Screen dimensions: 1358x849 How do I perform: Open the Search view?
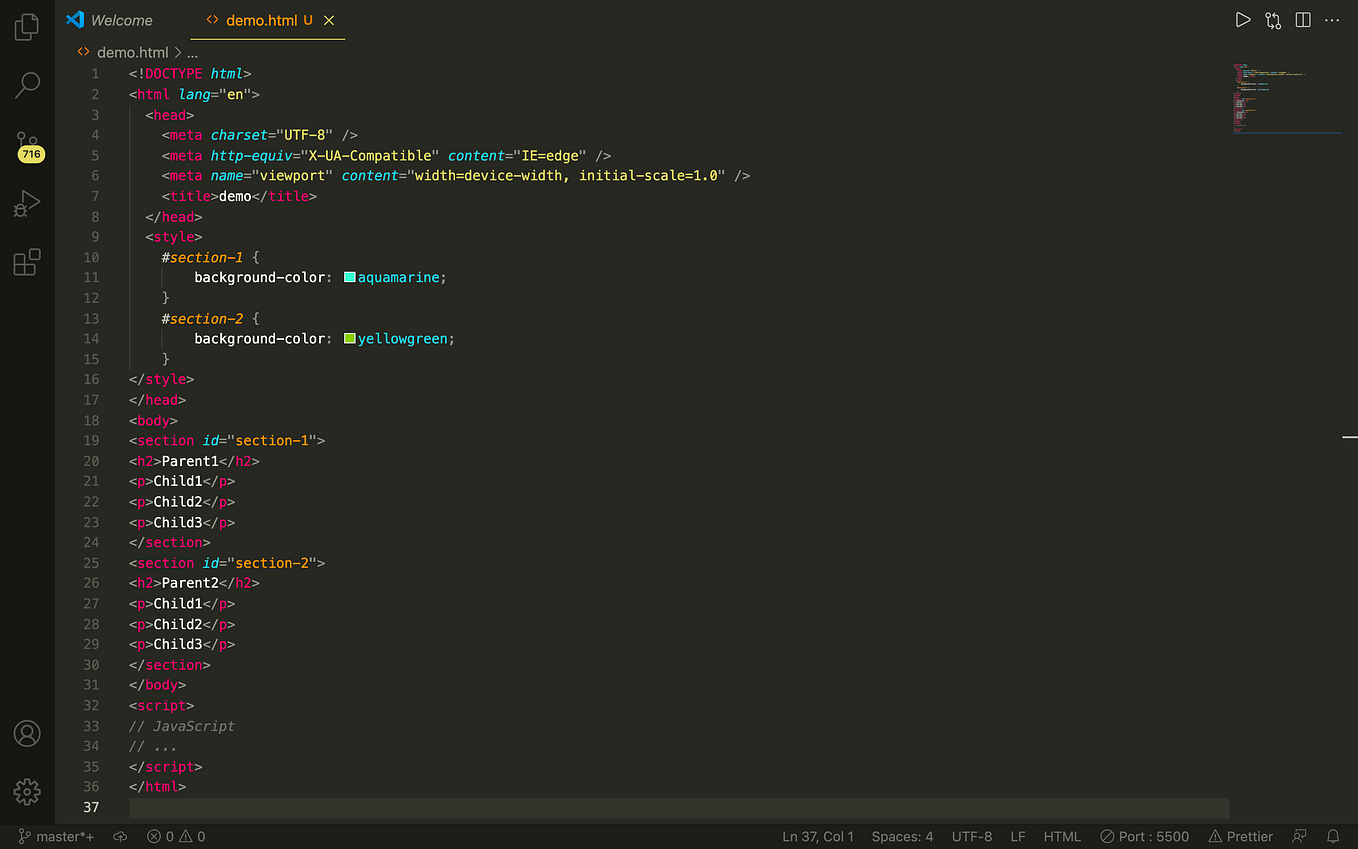point(27,85)
